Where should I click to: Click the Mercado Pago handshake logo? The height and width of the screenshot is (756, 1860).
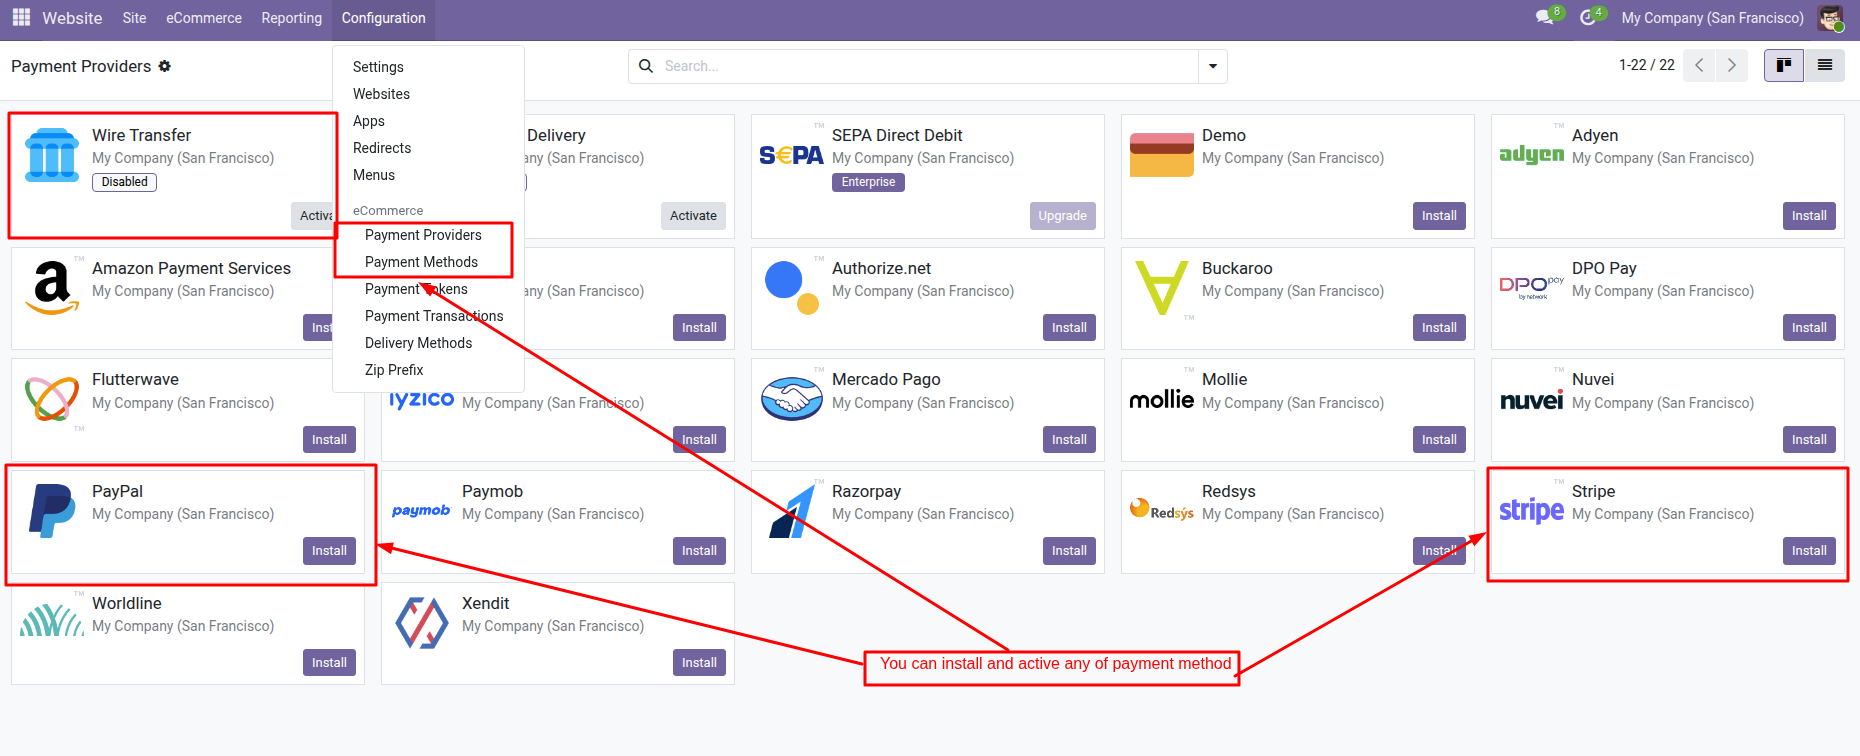coord(791,399)
